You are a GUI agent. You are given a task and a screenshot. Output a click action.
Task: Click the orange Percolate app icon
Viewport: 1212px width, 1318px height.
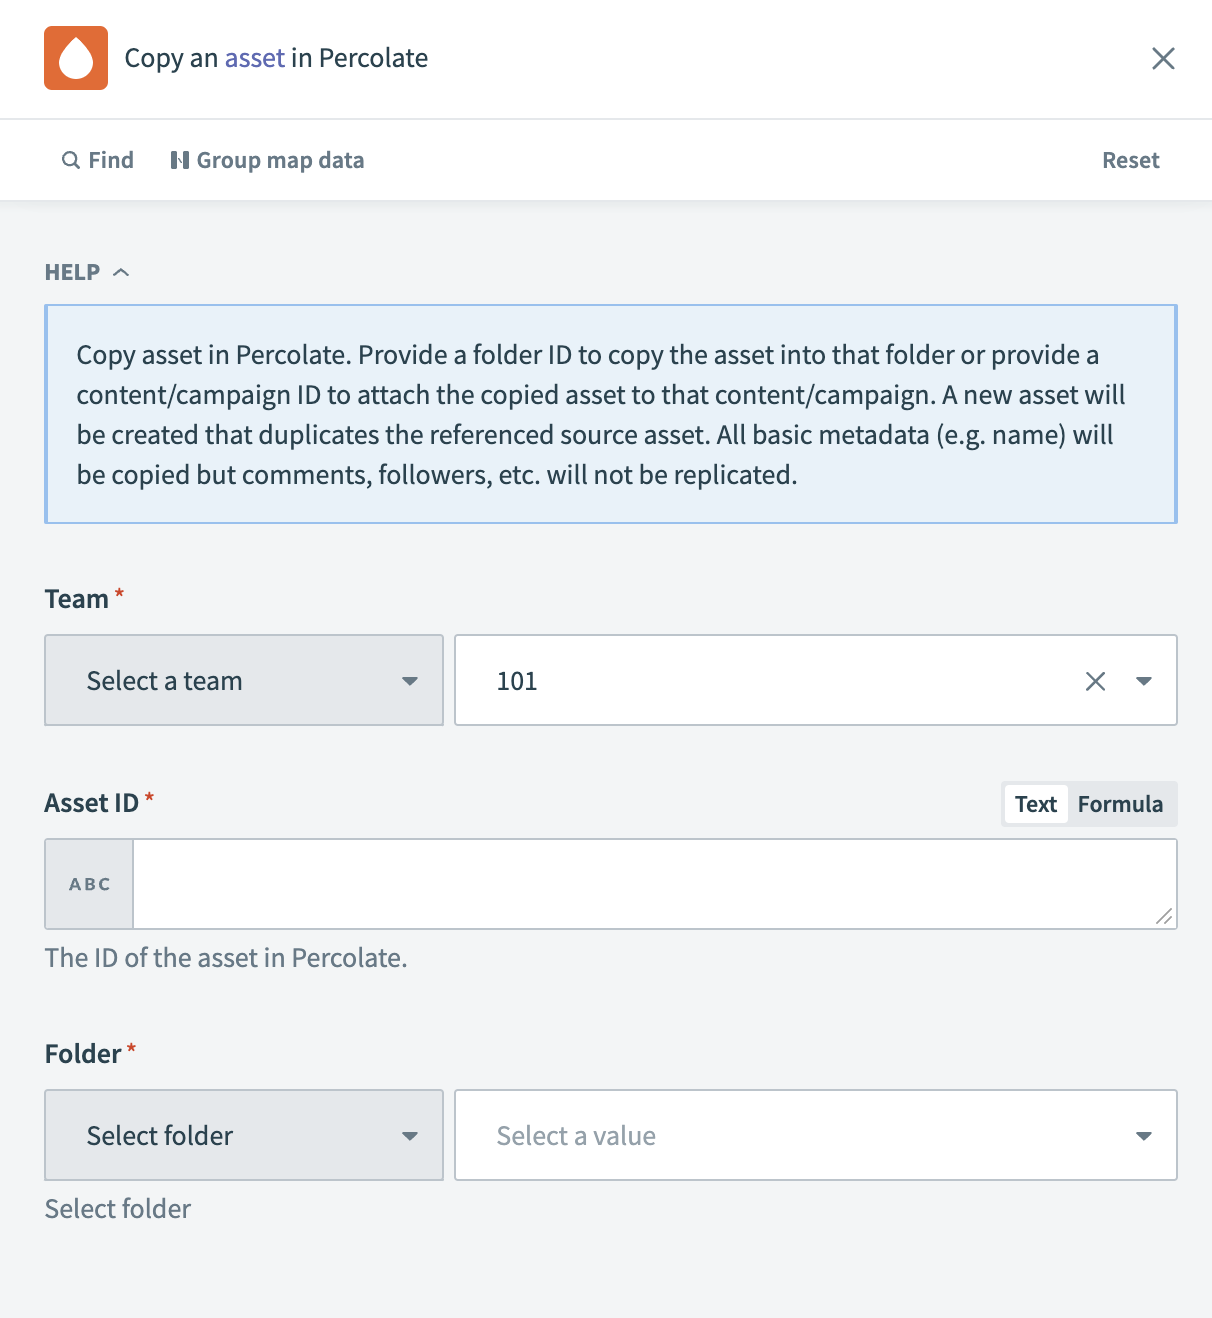tap(75, 58)
